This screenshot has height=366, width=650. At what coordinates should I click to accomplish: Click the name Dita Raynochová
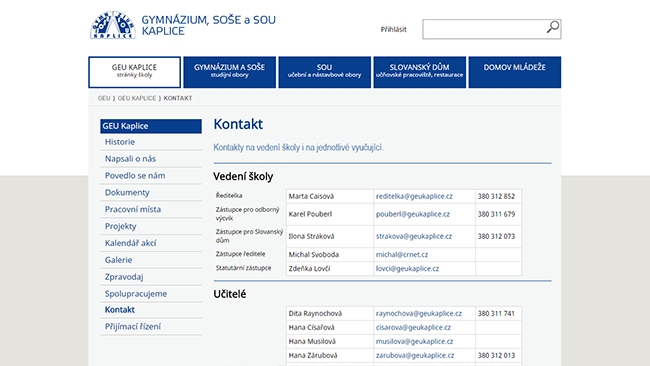pyautogui.click(x=315, y=313)
